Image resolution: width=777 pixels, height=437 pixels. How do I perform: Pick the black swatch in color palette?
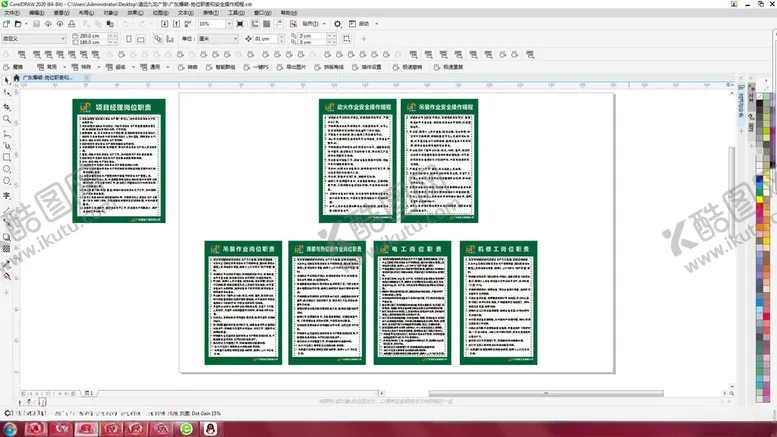tap(759, 105)
